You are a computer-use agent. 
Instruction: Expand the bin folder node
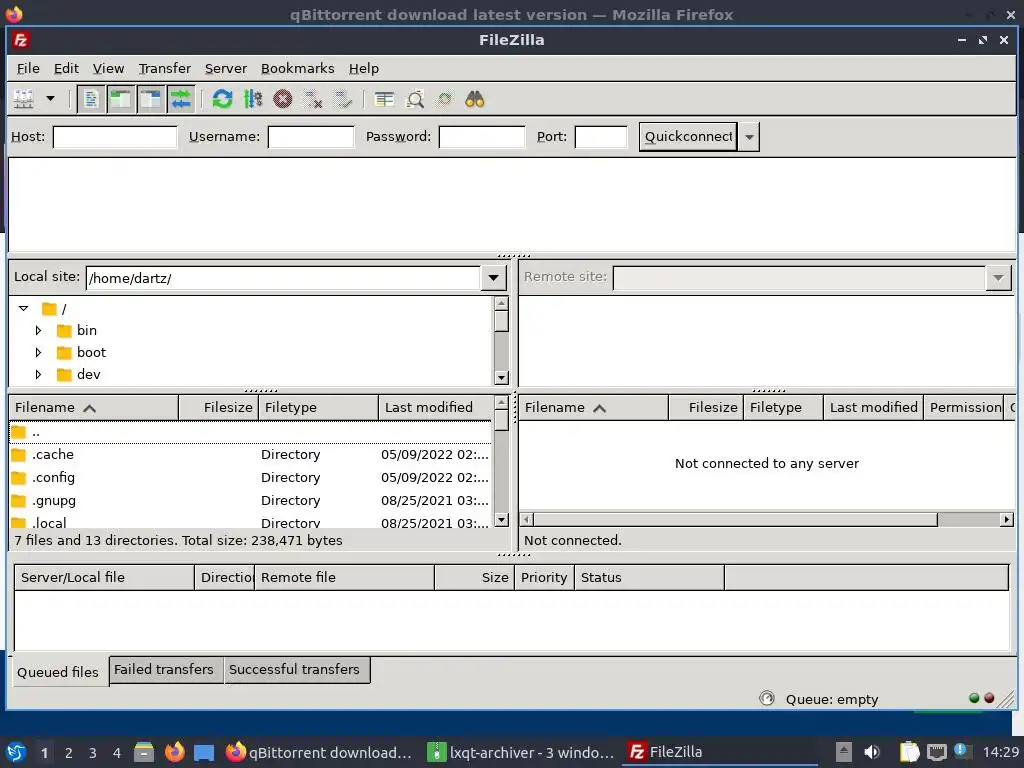38,330
